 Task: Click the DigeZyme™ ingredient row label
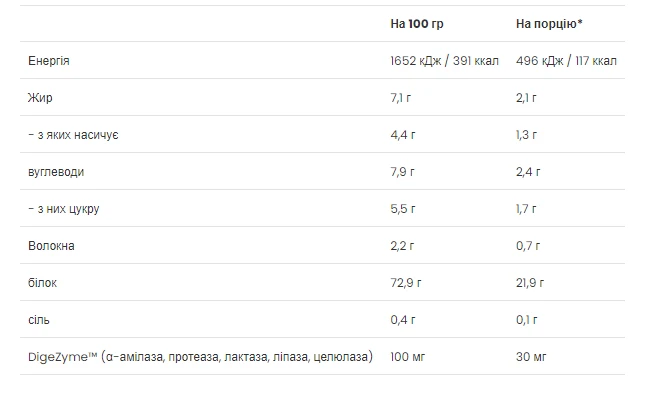(200, 357)
